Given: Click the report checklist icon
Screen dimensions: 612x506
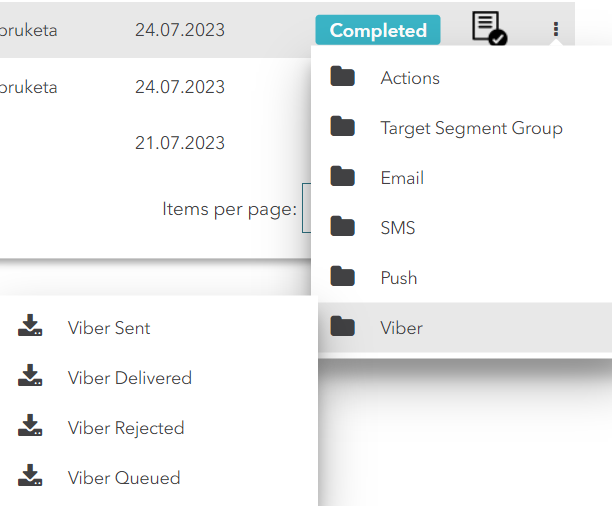Looking at the screenshot, I should click(x=488, y=29).
